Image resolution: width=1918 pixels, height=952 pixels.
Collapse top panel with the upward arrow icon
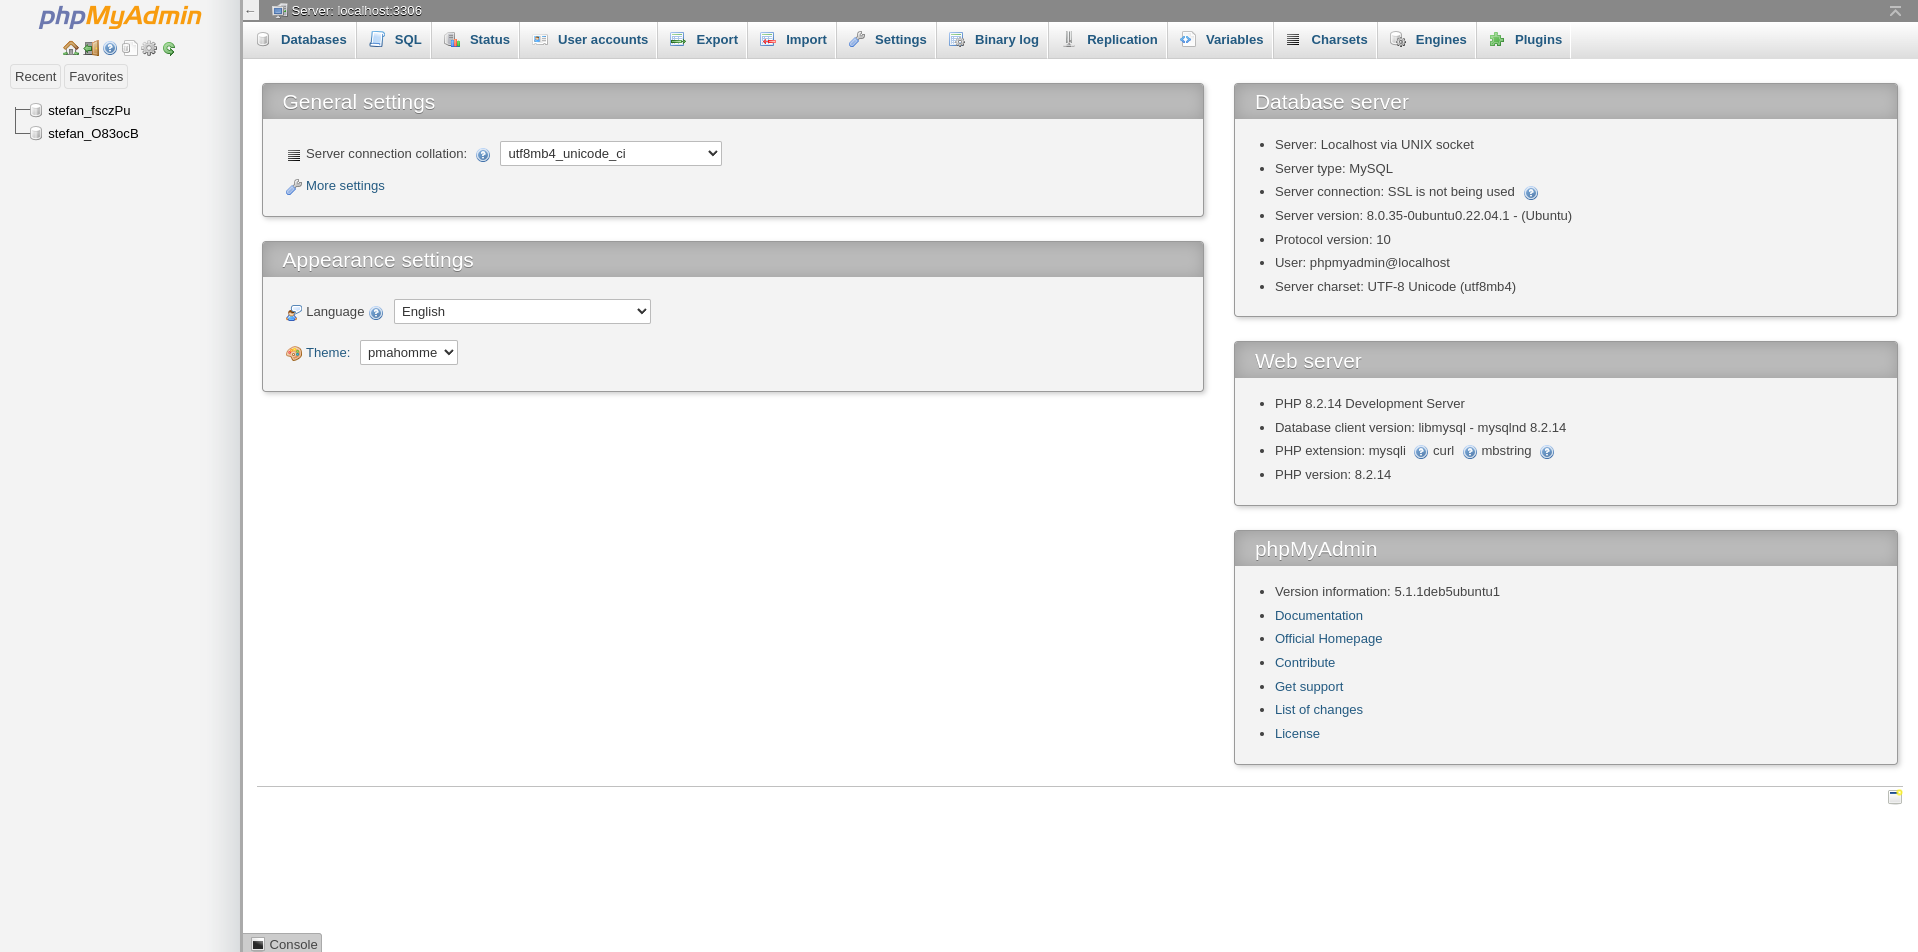tap(1894, 11)
